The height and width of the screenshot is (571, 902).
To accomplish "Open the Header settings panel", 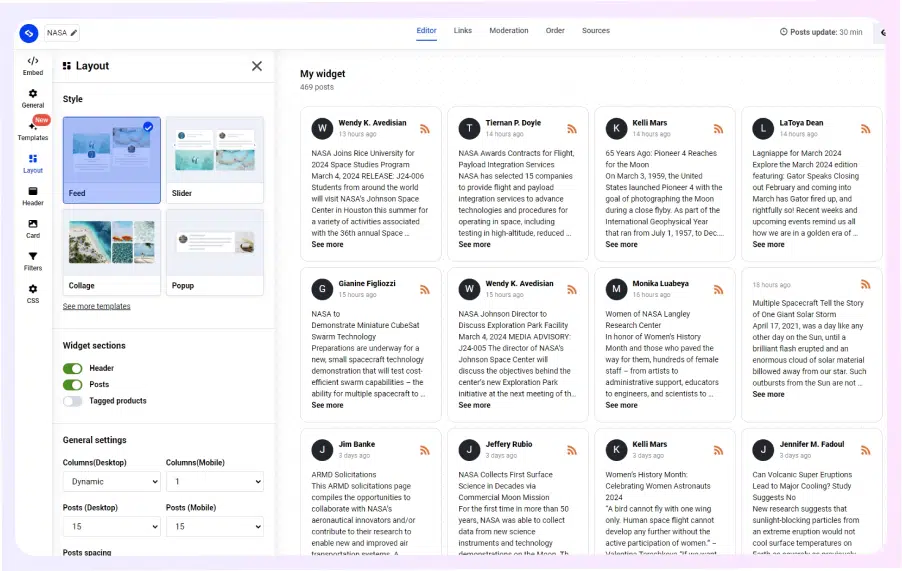I will (33, 196).
